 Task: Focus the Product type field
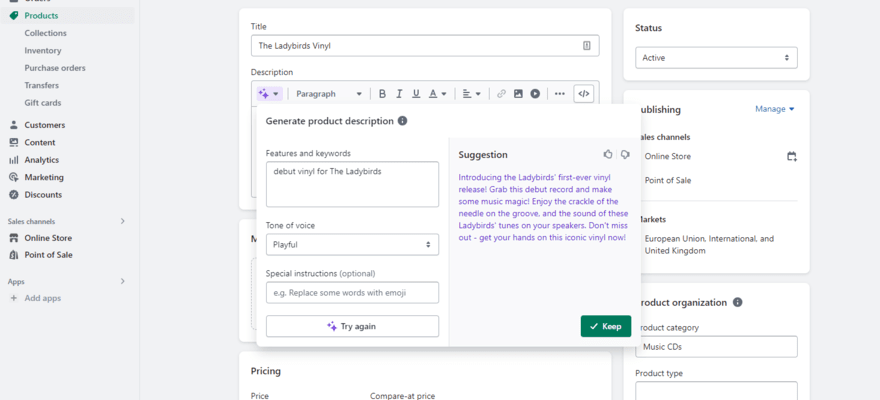tap(716, 390)
